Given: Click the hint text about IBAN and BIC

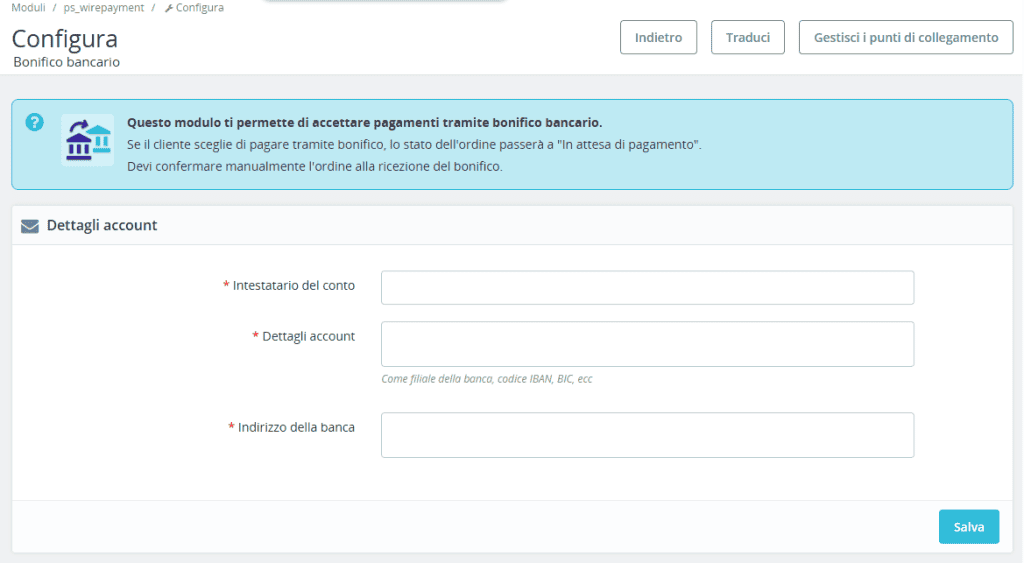Looking at the screenshot, I should click(487, 379).
